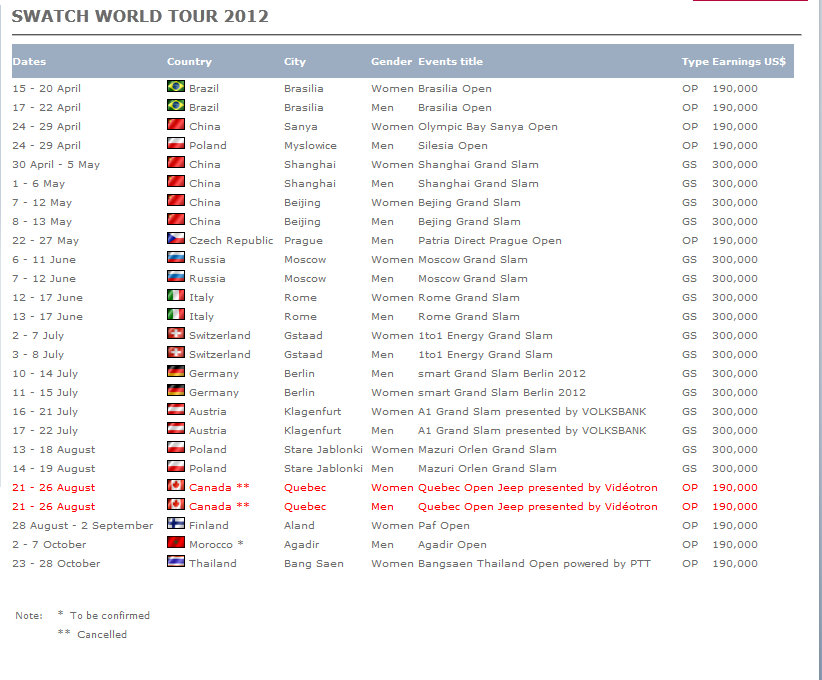This screenshot has height=680, width=822.
Task: Click the Thailand flag icon
Action: tap(175, 563)
